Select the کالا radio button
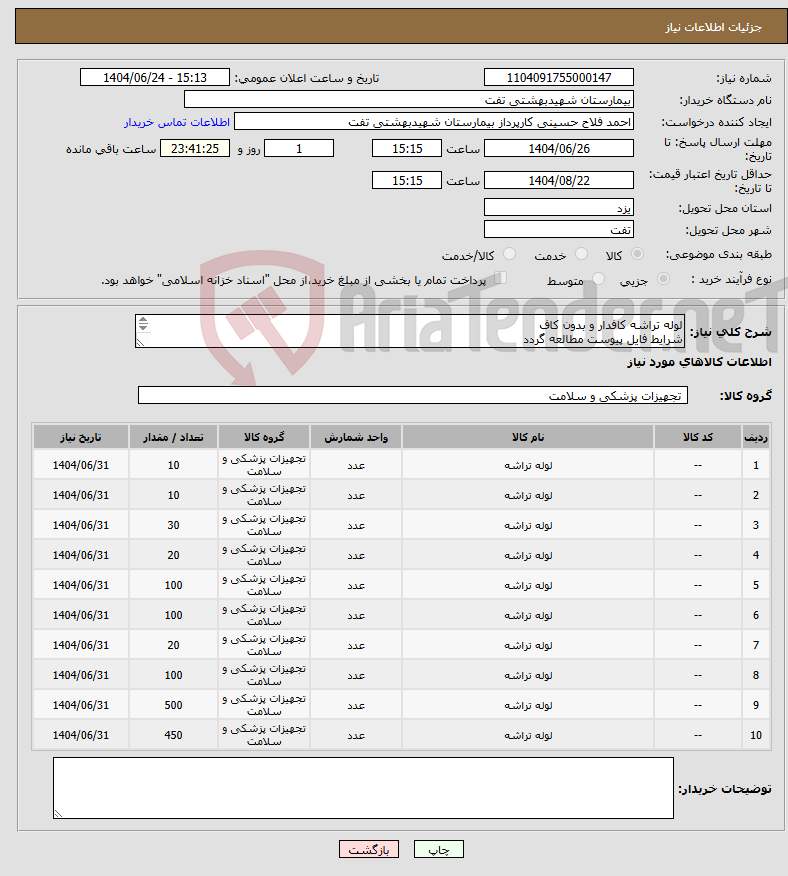 pyautogui.click(x=637, y=254)
